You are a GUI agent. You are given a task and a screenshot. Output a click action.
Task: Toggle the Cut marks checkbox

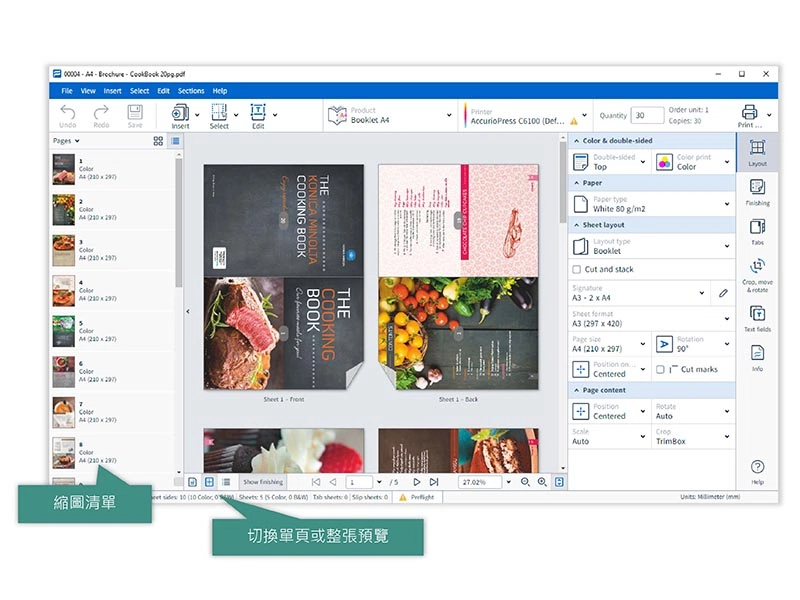click(x=660, y=369)
